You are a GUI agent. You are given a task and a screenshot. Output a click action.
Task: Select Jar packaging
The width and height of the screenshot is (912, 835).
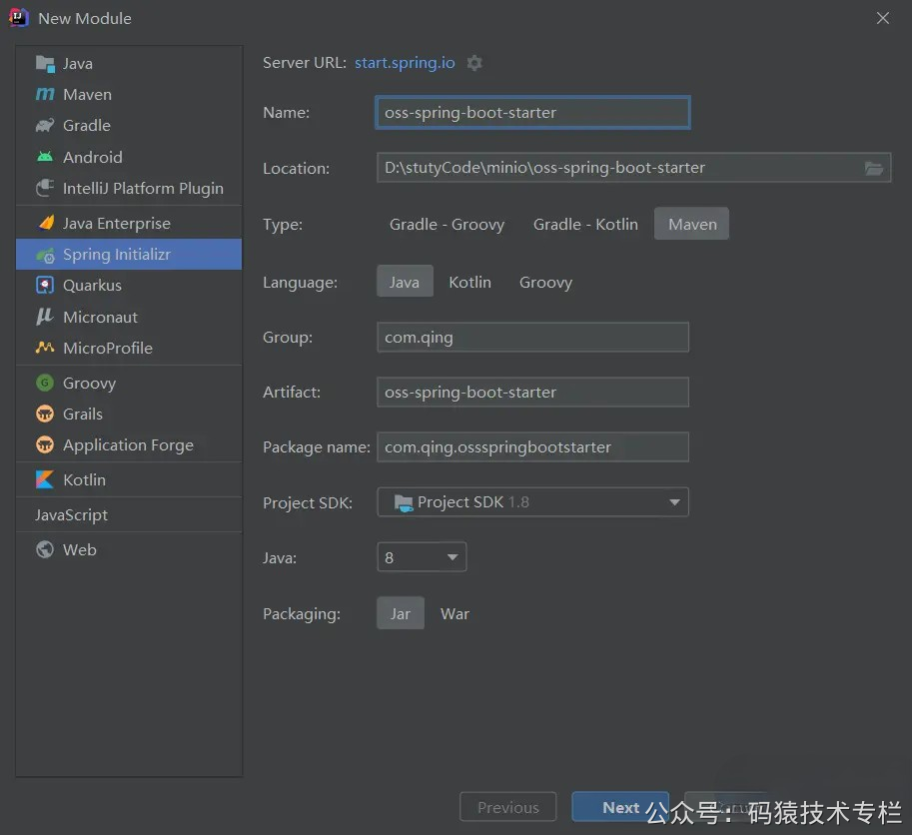pyautogui.click(x=400, y=613)
